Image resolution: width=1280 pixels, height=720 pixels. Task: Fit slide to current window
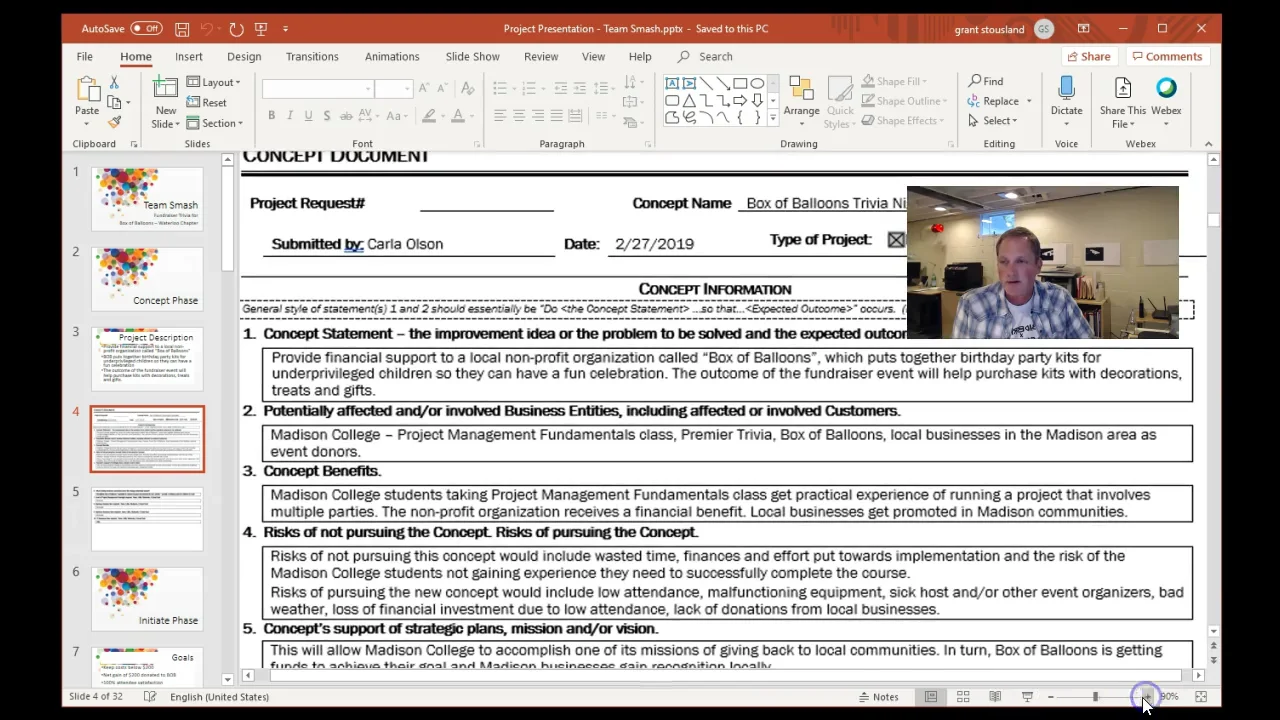click(x=1201, y=697)
